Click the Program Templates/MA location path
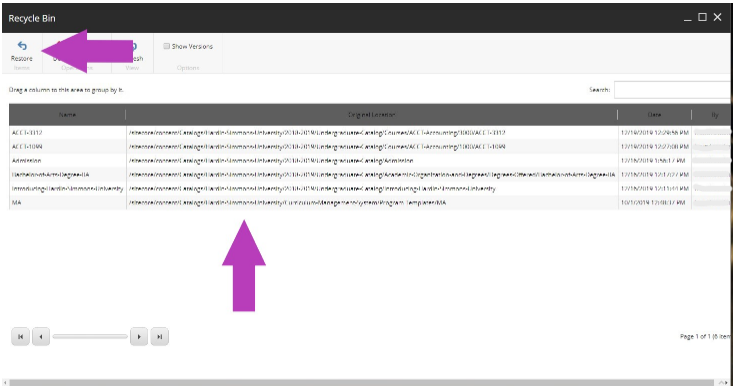Screen dimensions: 734x386 coord(287,203)
